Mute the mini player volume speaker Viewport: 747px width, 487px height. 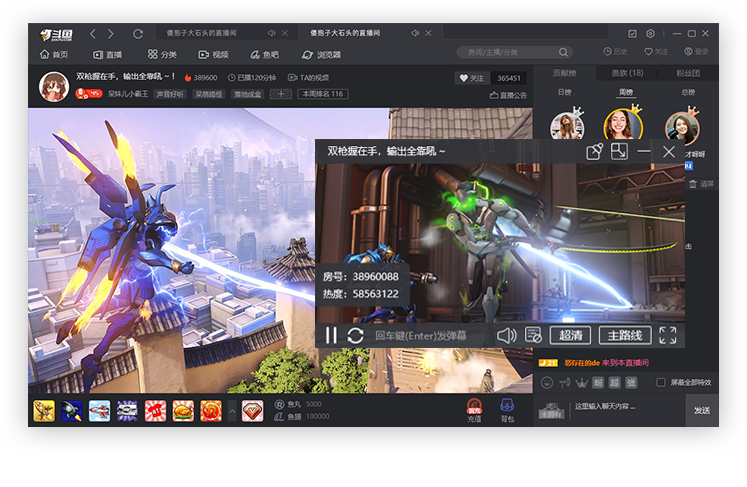pyautogui.click(x=506, y=335)
